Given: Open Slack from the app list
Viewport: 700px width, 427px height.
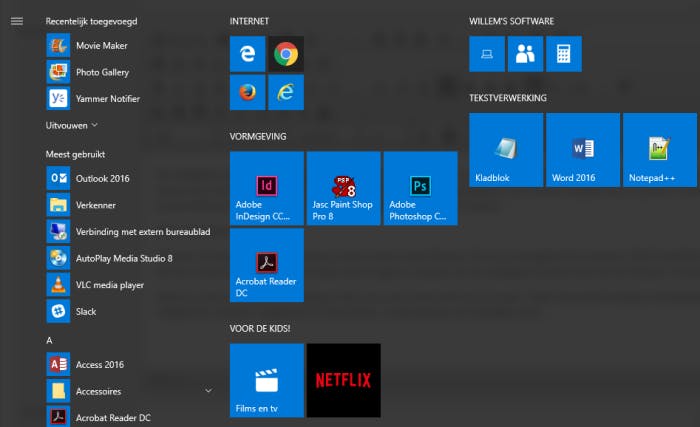Looking at the screenshot, I should pos(86,311).
